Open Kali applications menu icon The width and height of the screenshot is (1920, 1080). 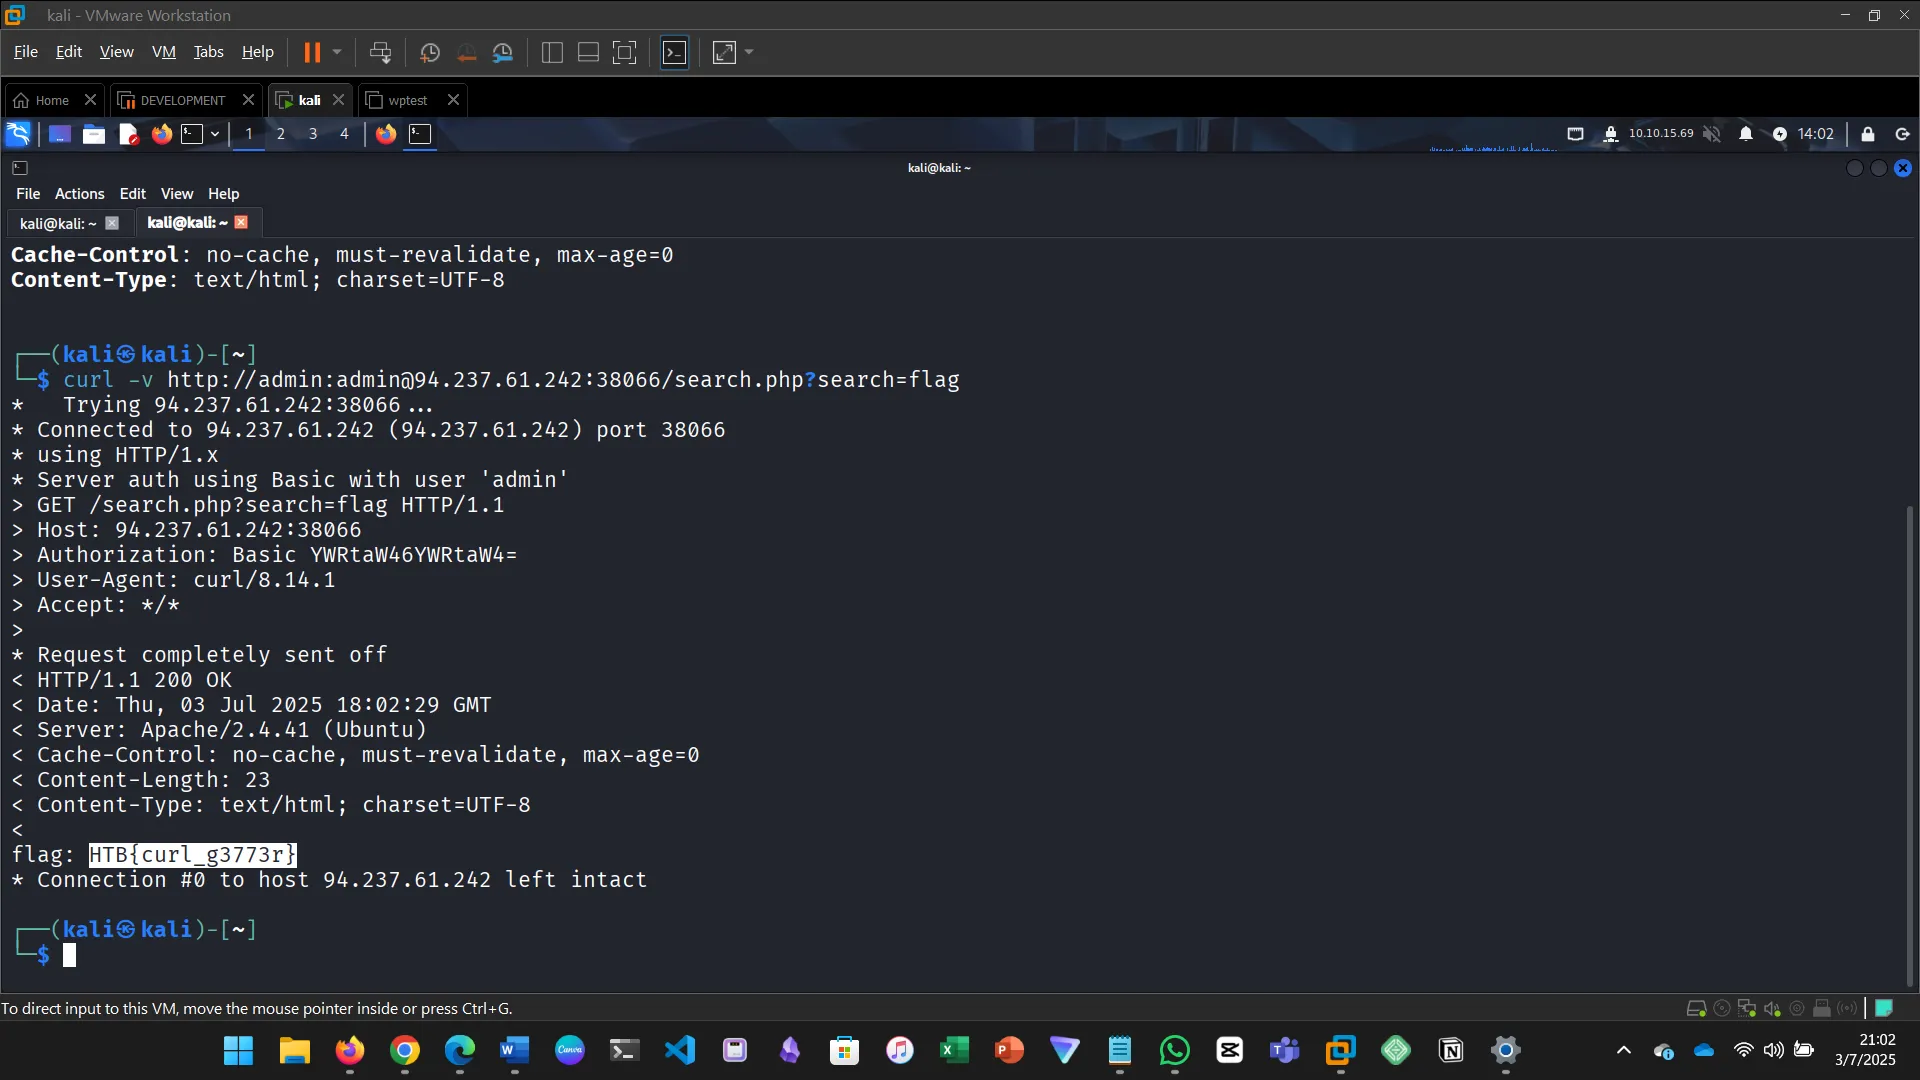tap(18, 134)
